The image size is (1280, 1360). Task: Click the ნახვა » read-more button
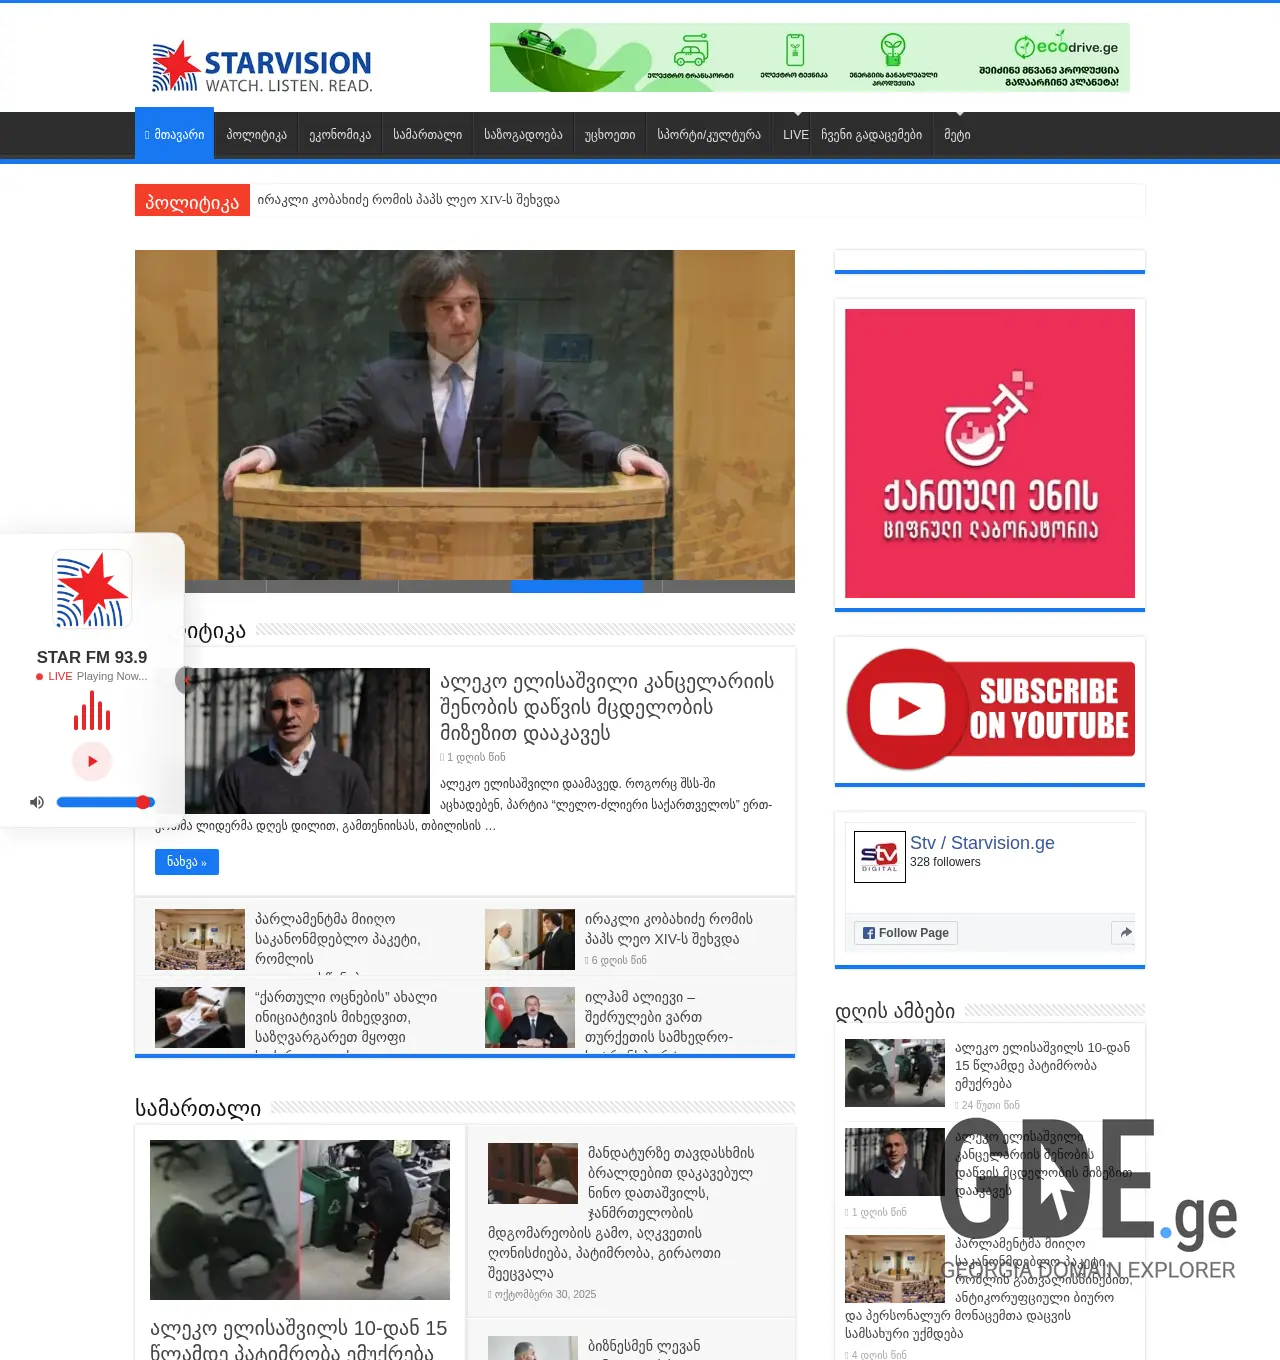coord(186,861)
